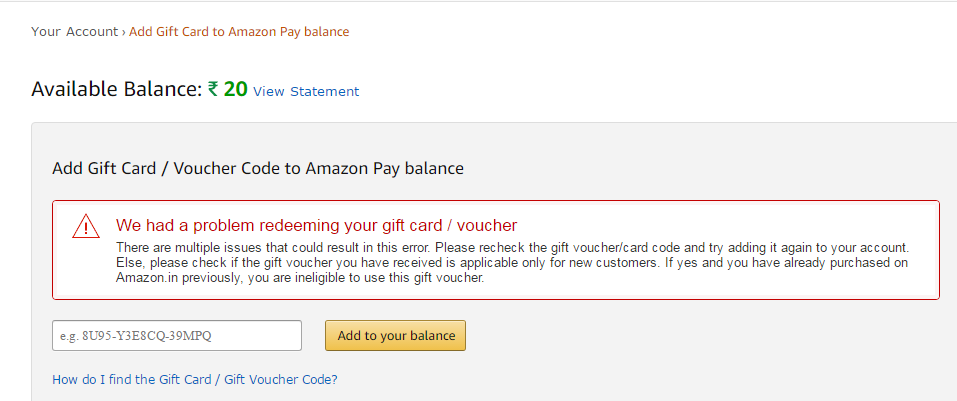Click the Available Balance label text
The image size is (957, 401).
click(116, 90)
